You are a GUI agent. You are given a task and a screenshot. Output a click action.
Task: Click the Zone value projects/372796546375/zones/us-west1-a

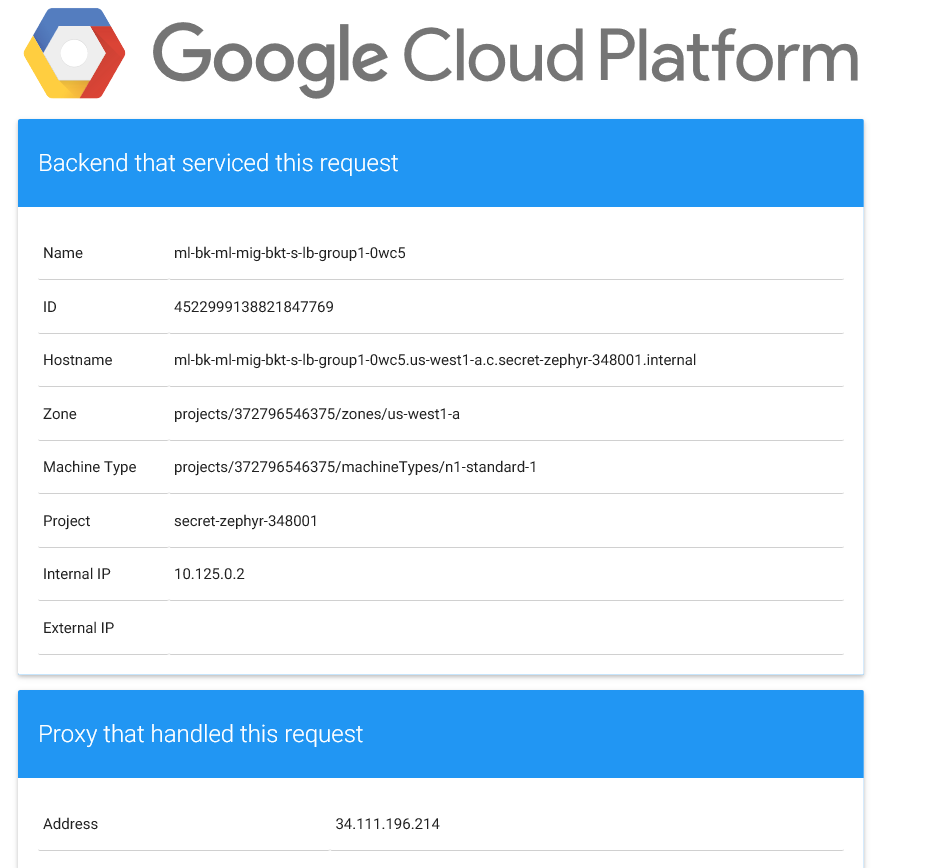point(317,414)
